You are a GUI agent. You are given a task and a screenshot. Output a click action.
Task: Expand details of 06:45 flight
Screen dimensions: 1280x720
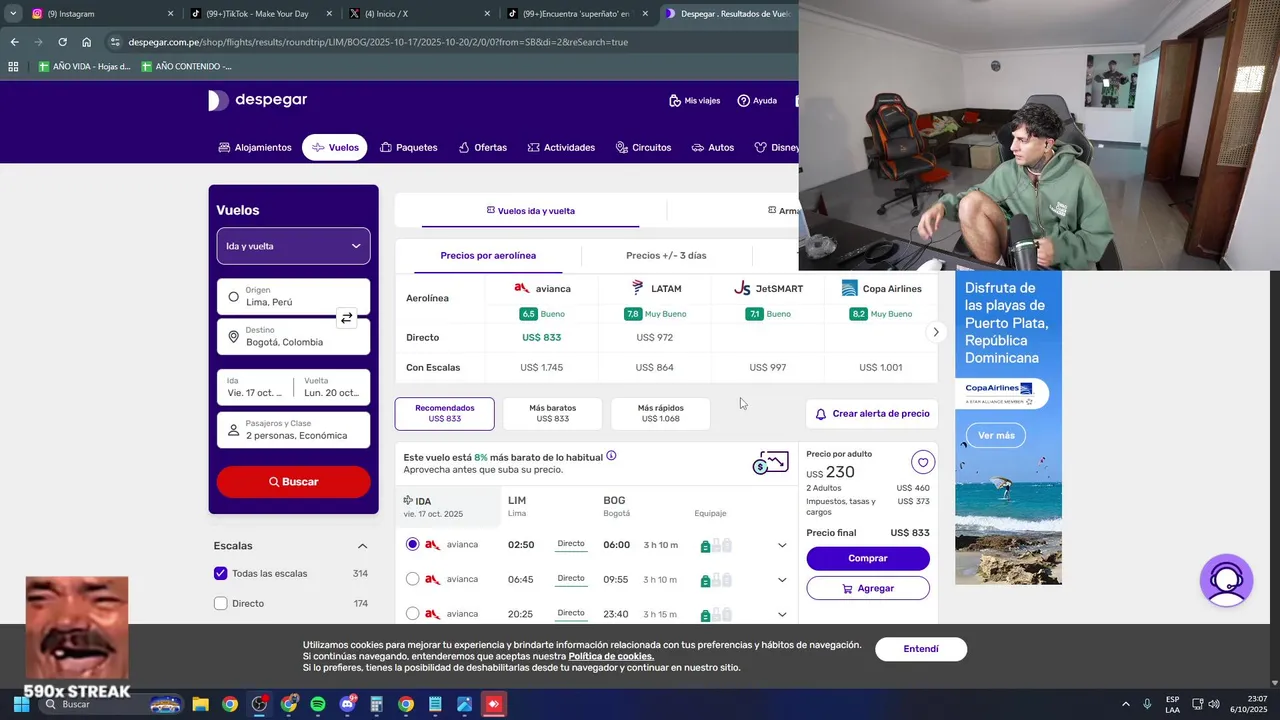click(782, 579)
